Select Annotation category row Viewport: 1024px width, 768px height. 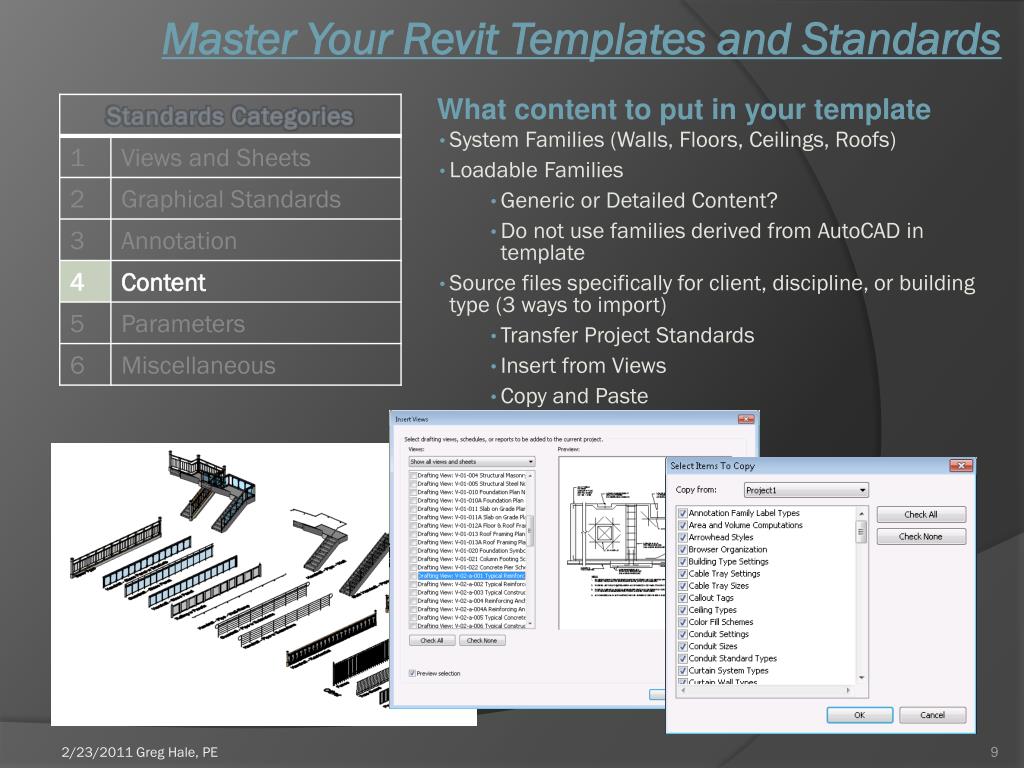coord(230,240)
